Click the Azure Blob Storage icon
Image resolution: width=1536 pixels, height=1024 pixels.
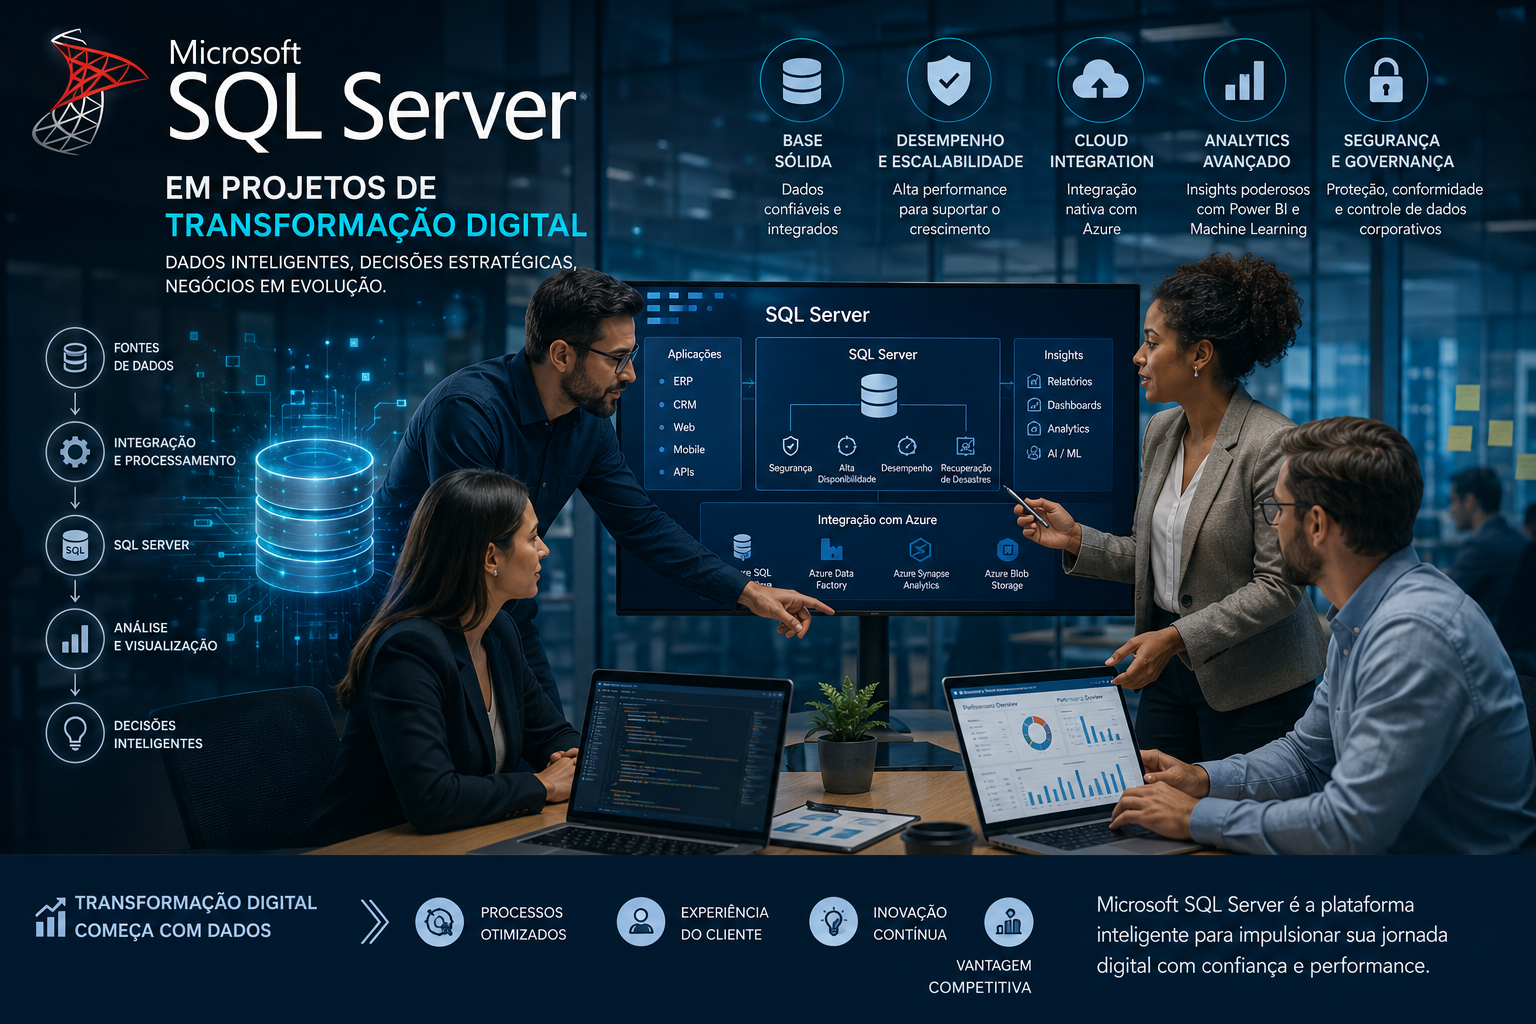[1007, 550]
